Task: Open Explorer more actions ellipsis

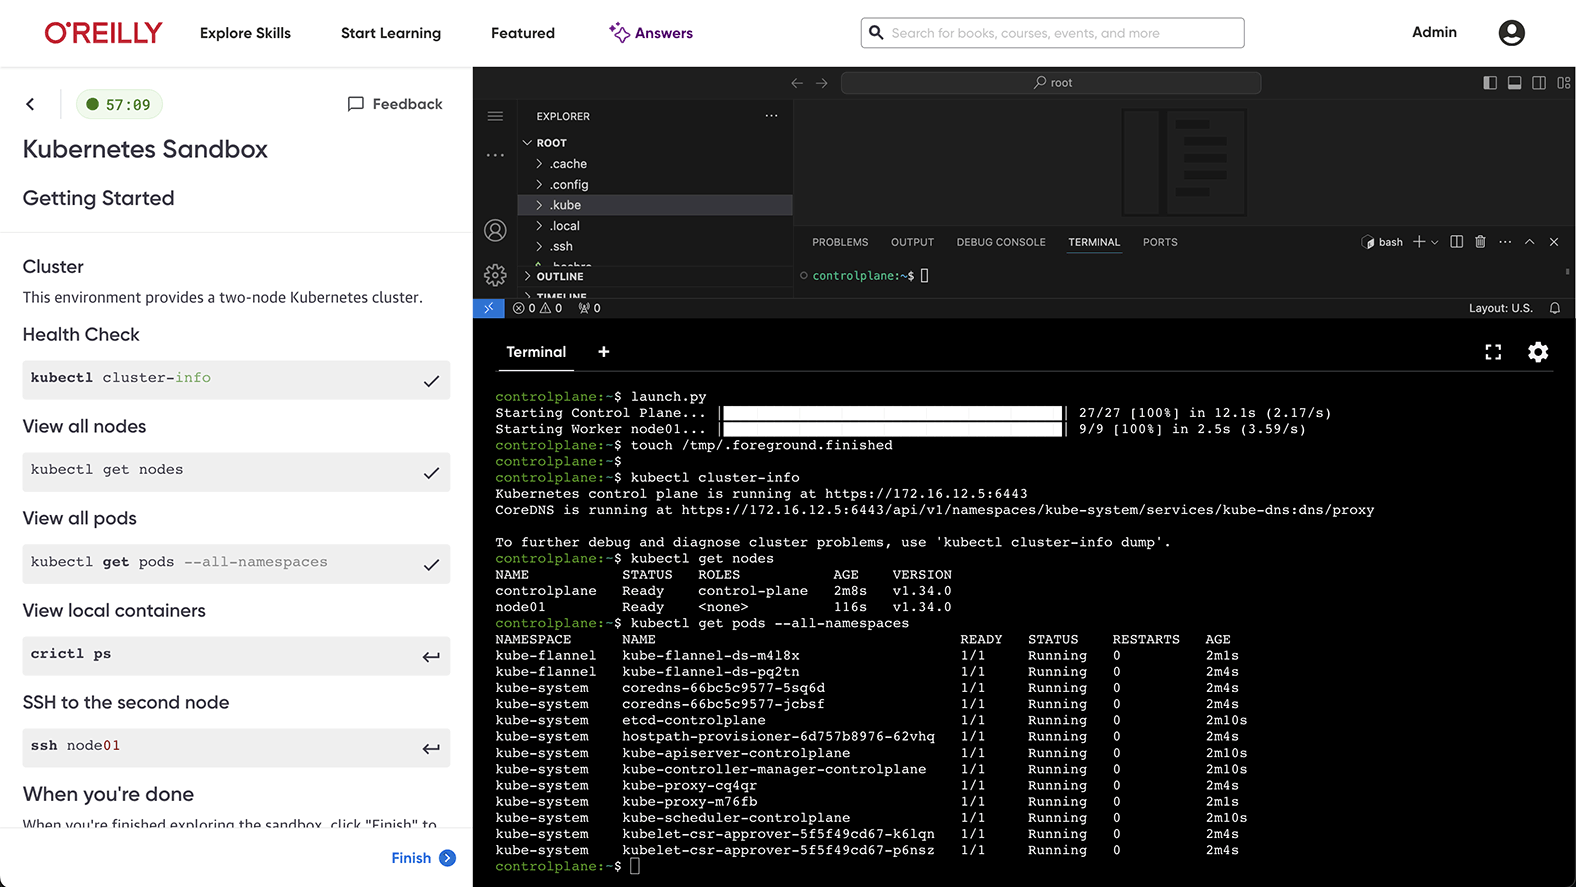Action: [x=771, y=116]
